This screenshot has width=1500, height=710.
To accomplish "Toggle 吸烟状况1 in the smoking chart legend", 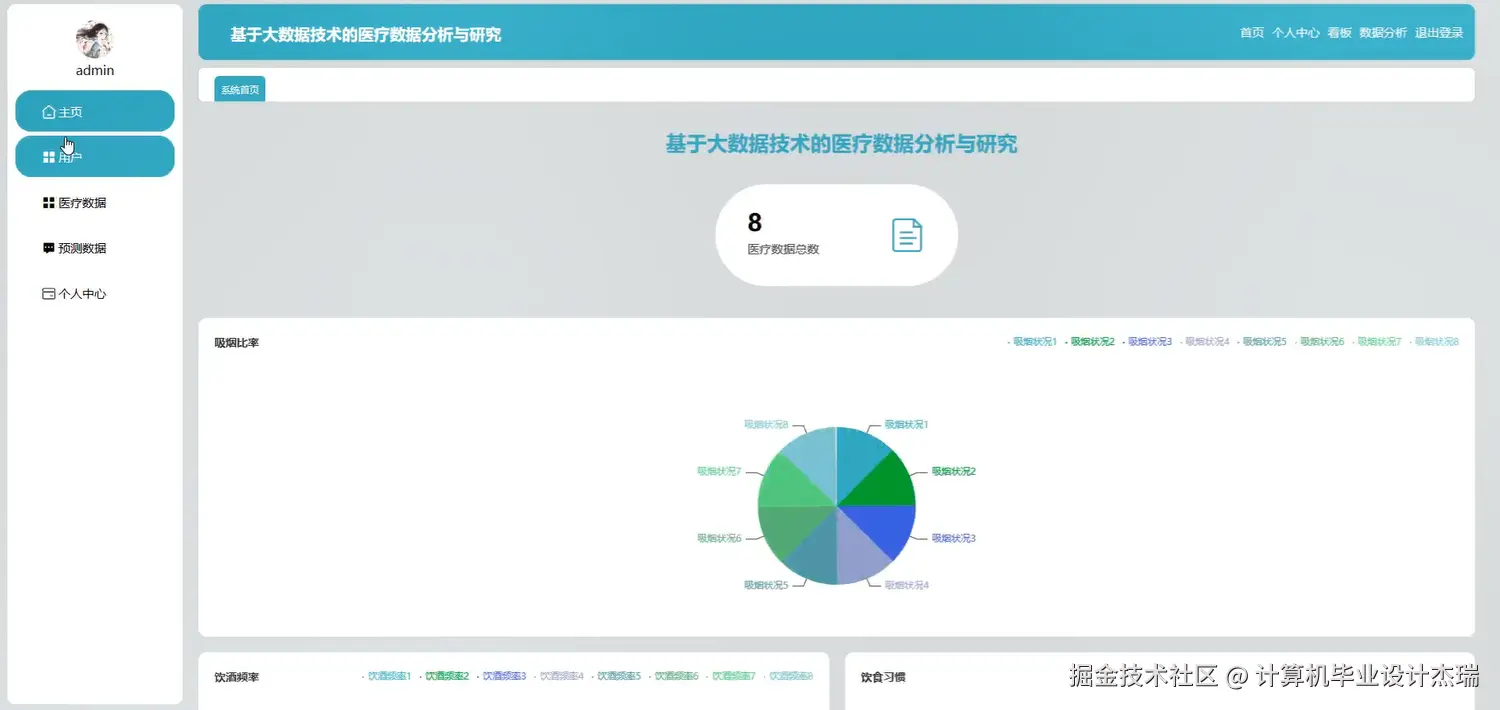I will 1032,342.
